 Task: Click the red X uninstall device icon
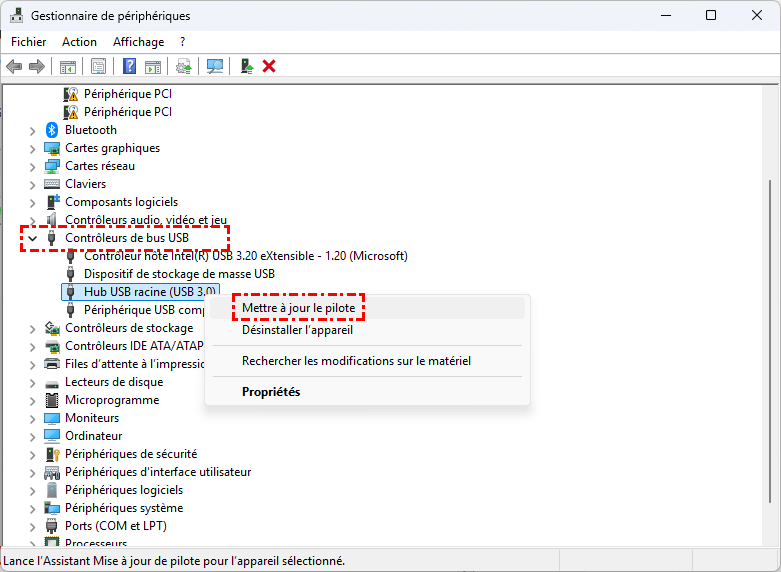coord(269,66)
